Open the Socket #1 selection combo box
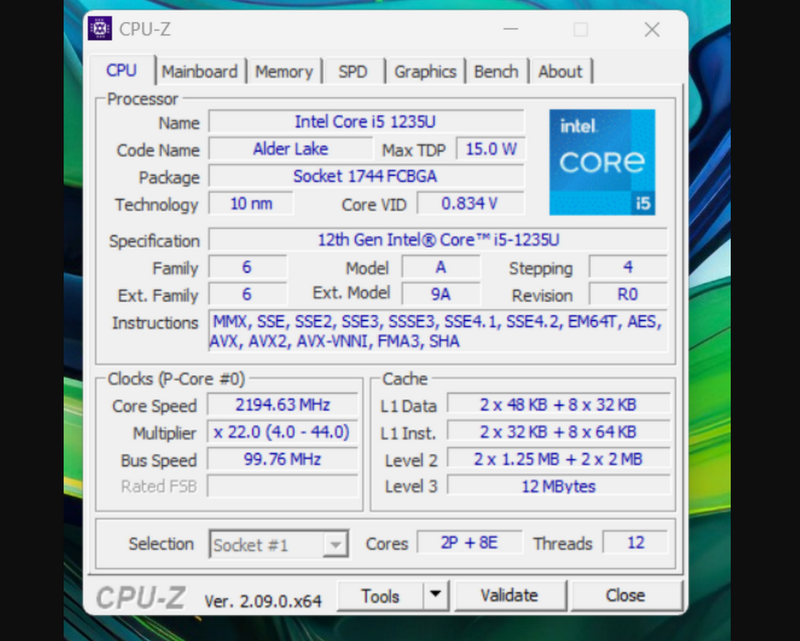The height and width of the screenshot is (641, 800). pos(279,544)
